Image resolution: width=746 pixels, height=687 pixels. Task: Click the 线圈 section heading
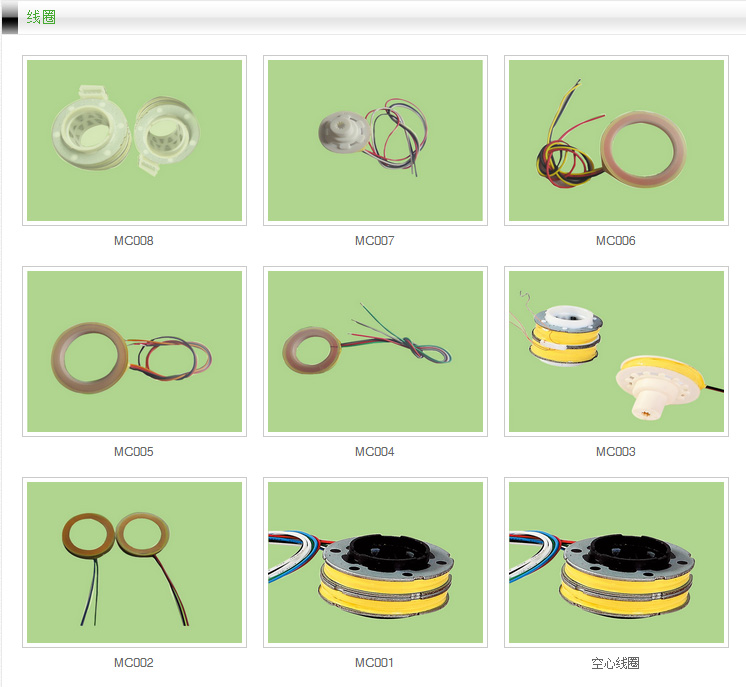[x=41, y=17]
